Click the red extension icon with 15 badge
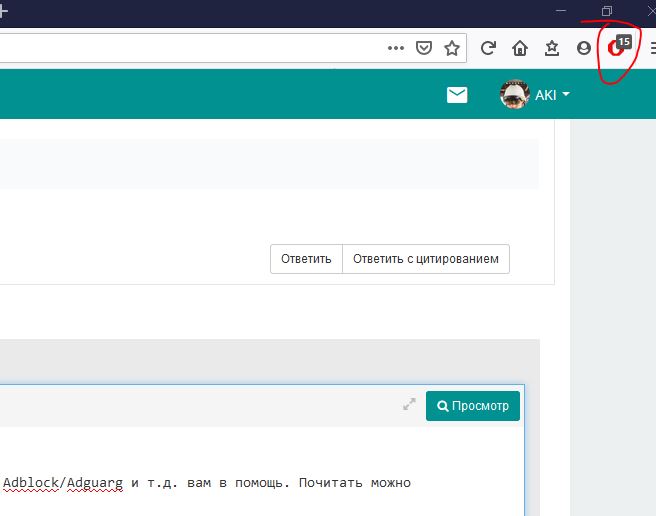 coord(617,48)
